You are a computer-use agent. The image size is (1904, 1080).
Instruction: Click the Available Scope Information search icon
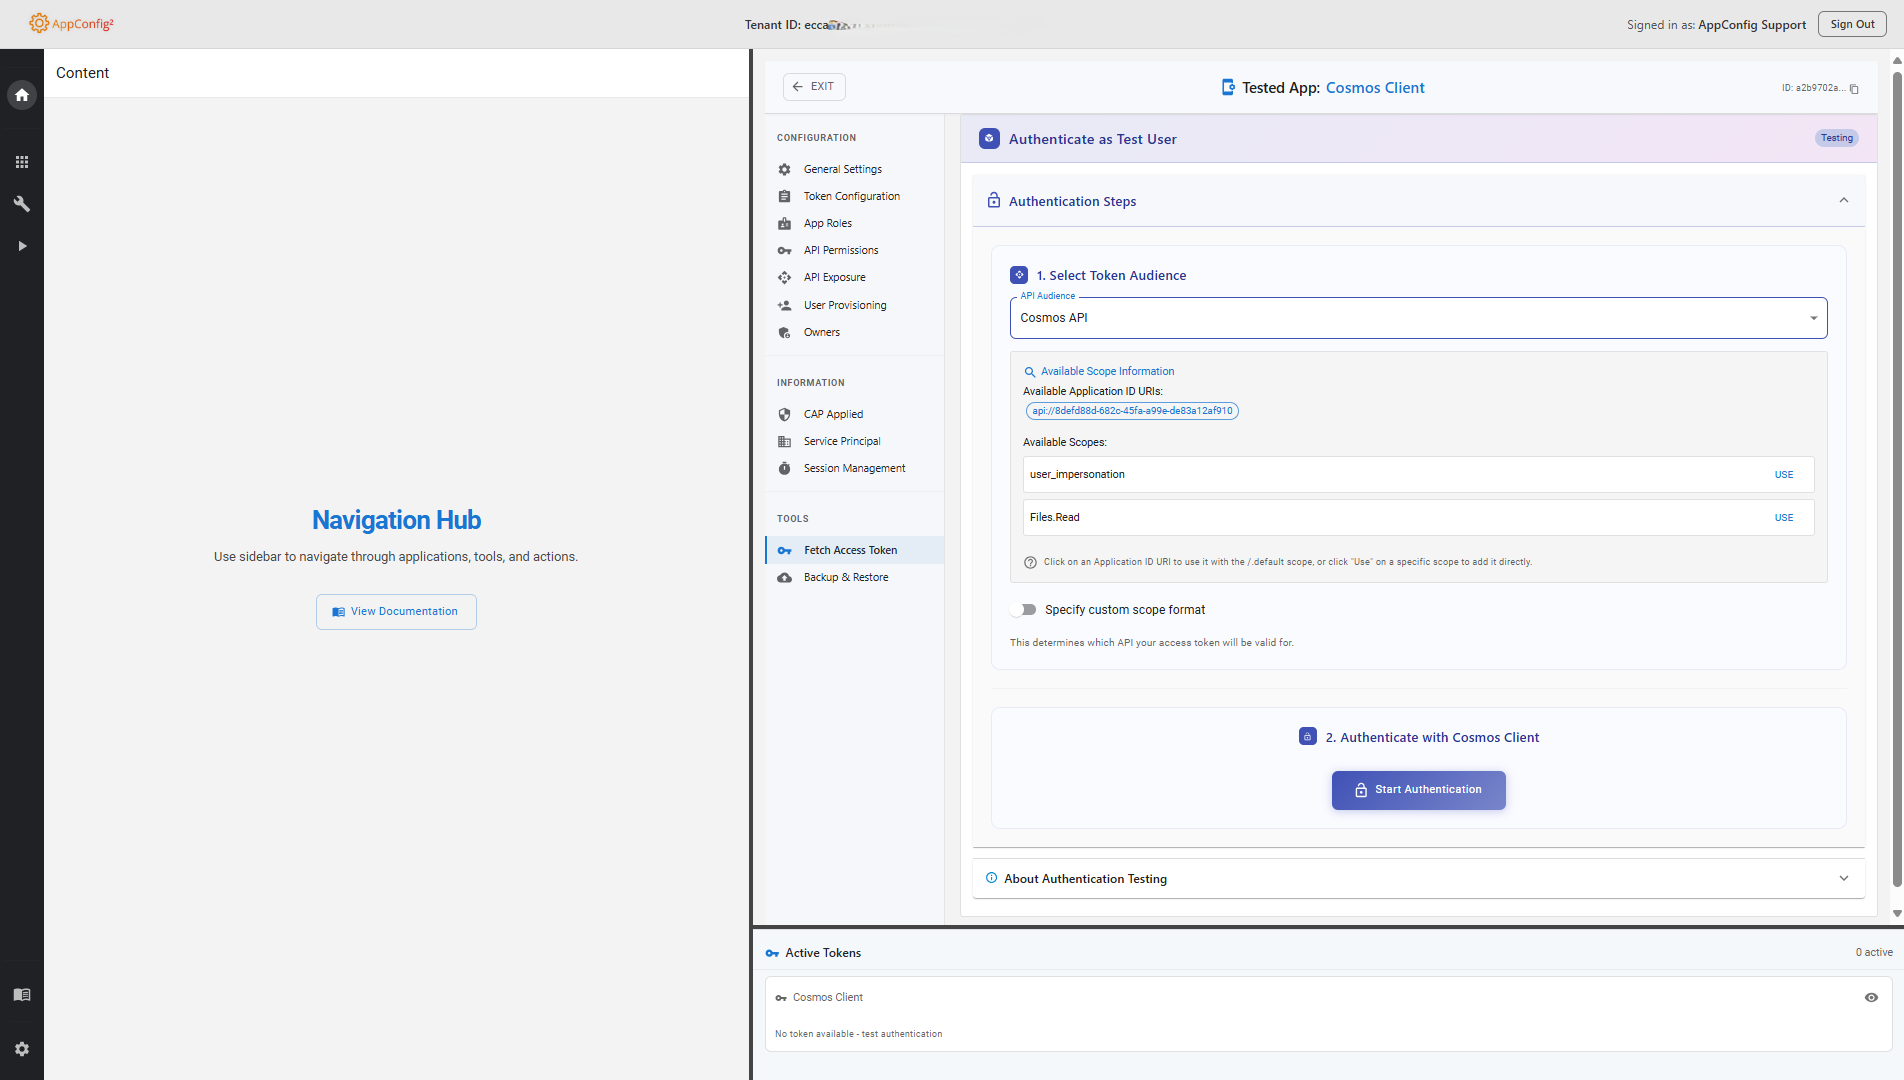click(1029, 372)
